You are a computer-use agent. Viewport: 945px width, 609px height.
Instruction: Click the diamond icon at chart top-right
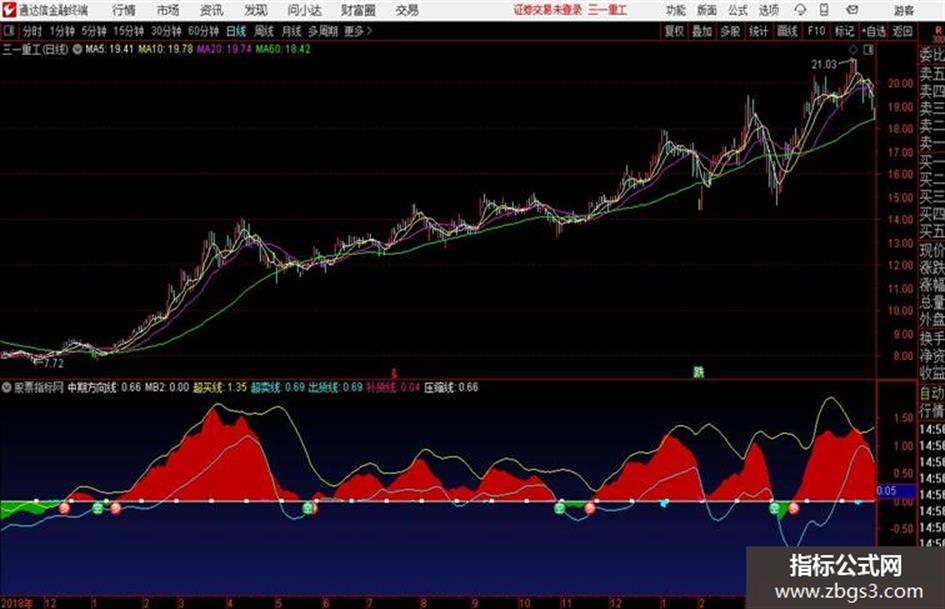(853, 50)
